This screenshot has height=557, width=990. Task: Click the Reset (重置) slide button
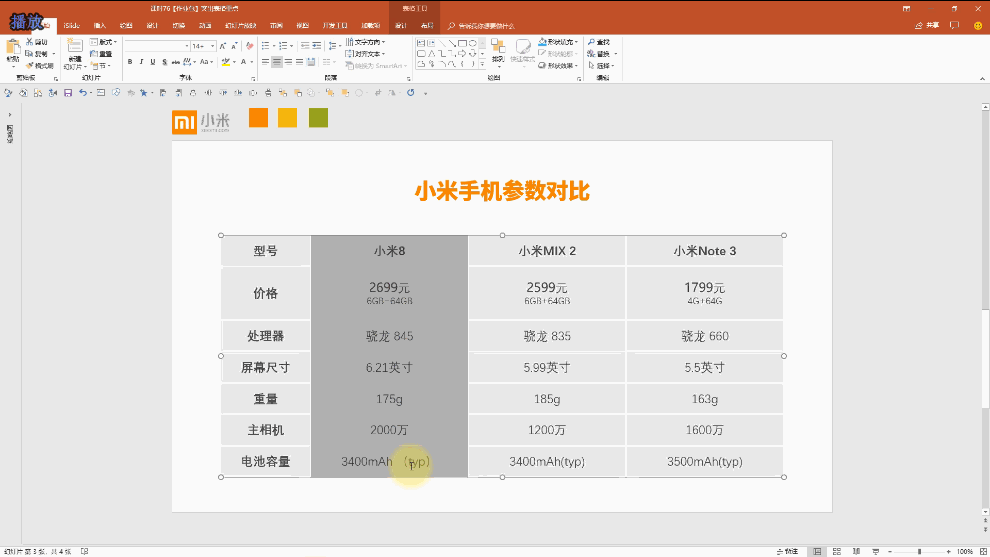101,54
